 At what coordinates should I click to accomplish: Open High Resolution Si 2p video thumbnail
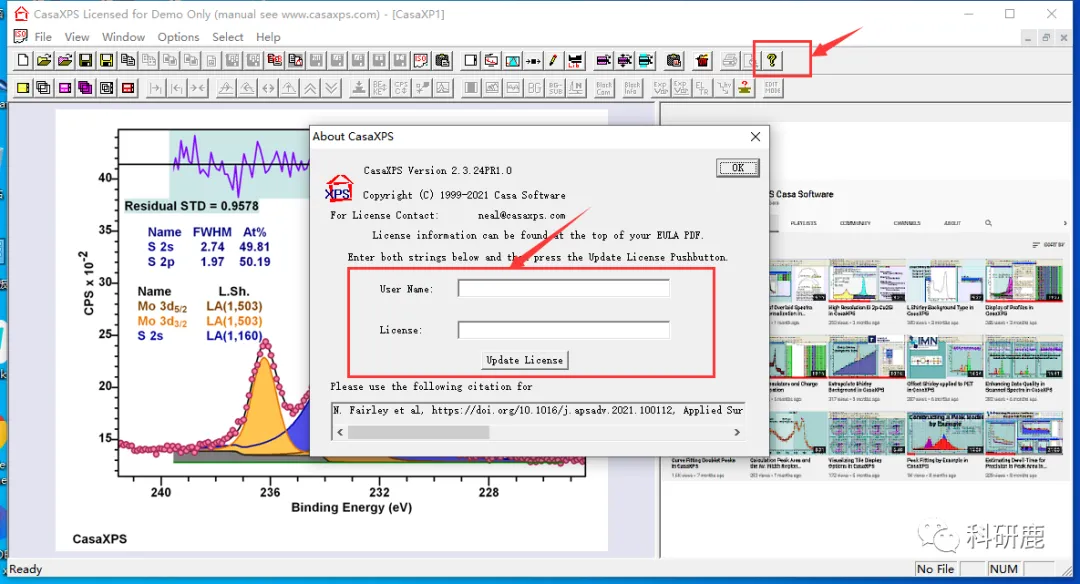tap(866, 281)
